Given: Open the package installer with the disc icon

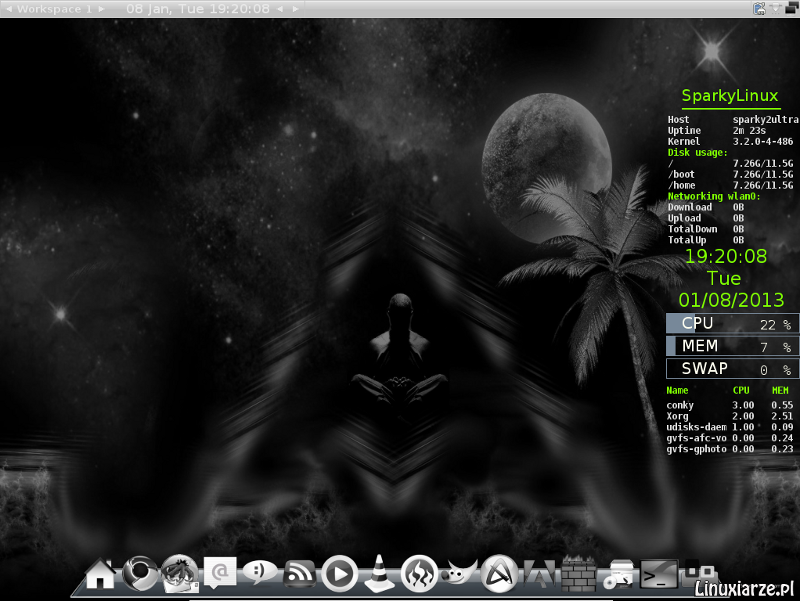Looking at the screenshot, I should [620, 577].
